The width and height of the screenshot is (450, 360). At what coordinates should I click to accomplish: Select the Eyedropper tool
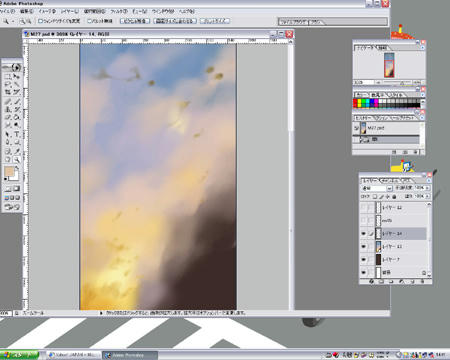16,152
